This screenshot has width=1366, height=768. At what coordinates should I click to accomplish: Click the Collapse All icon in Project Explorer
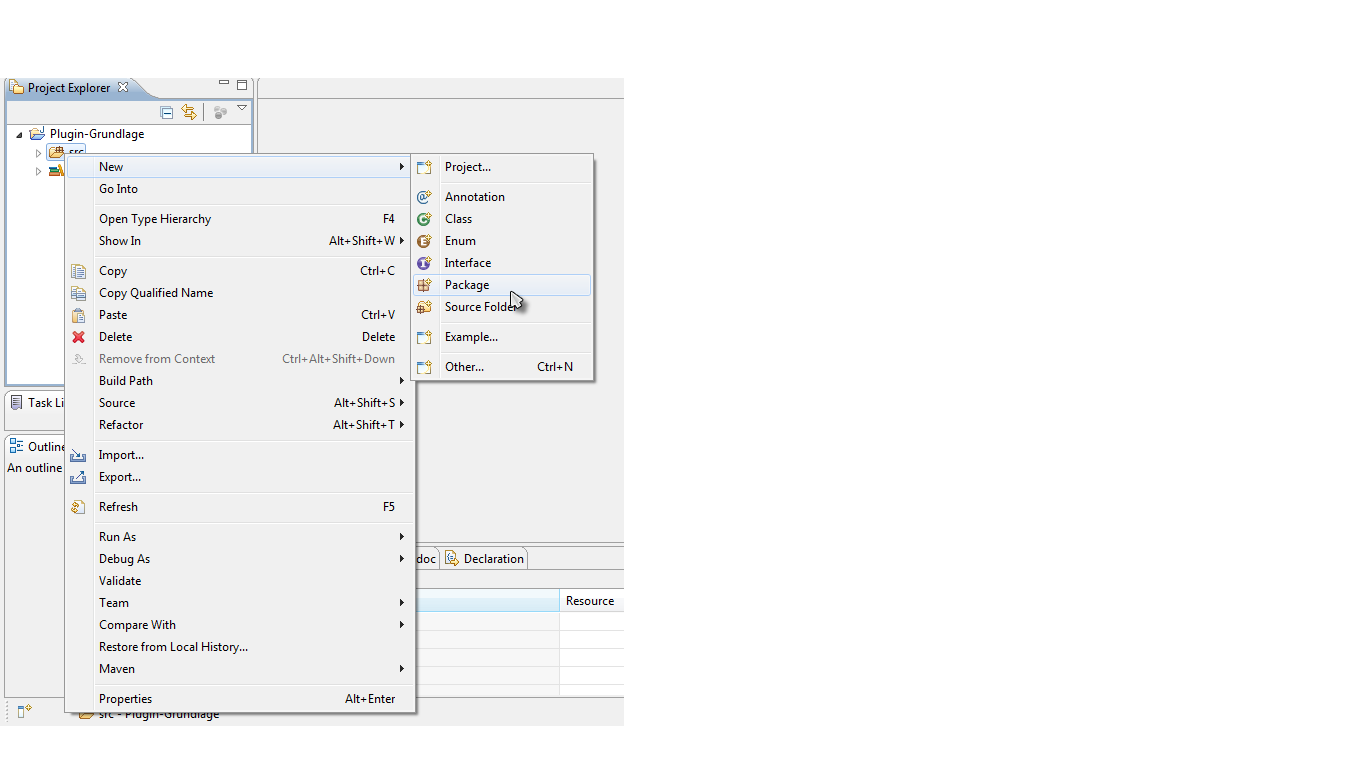(x=167, y=113)
